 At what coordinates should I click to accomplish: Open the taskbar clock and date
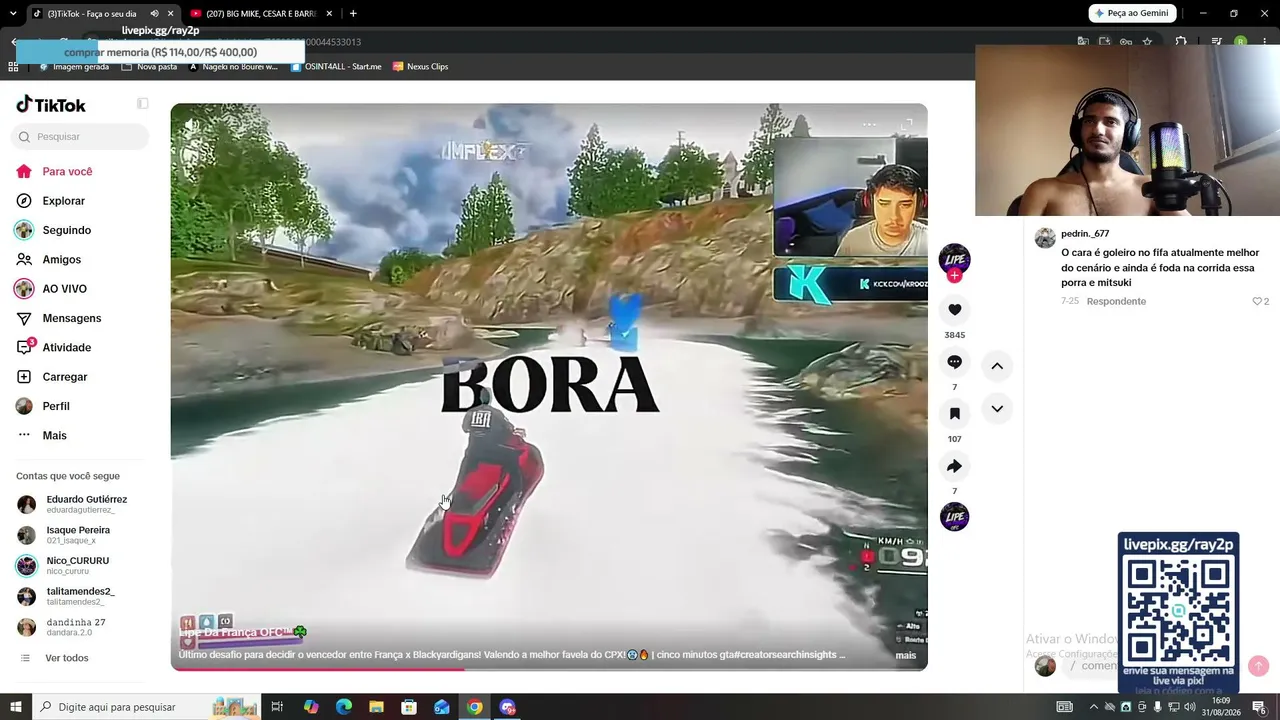pyautogui.click(x=1221, y=707)
